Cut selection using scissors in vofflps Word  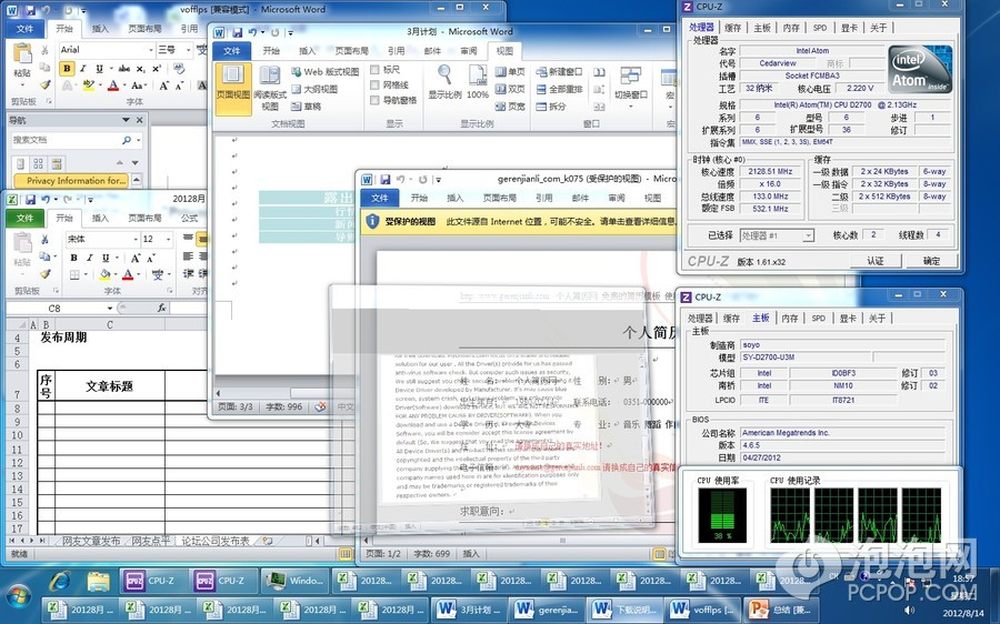click(x=45, y=50)
